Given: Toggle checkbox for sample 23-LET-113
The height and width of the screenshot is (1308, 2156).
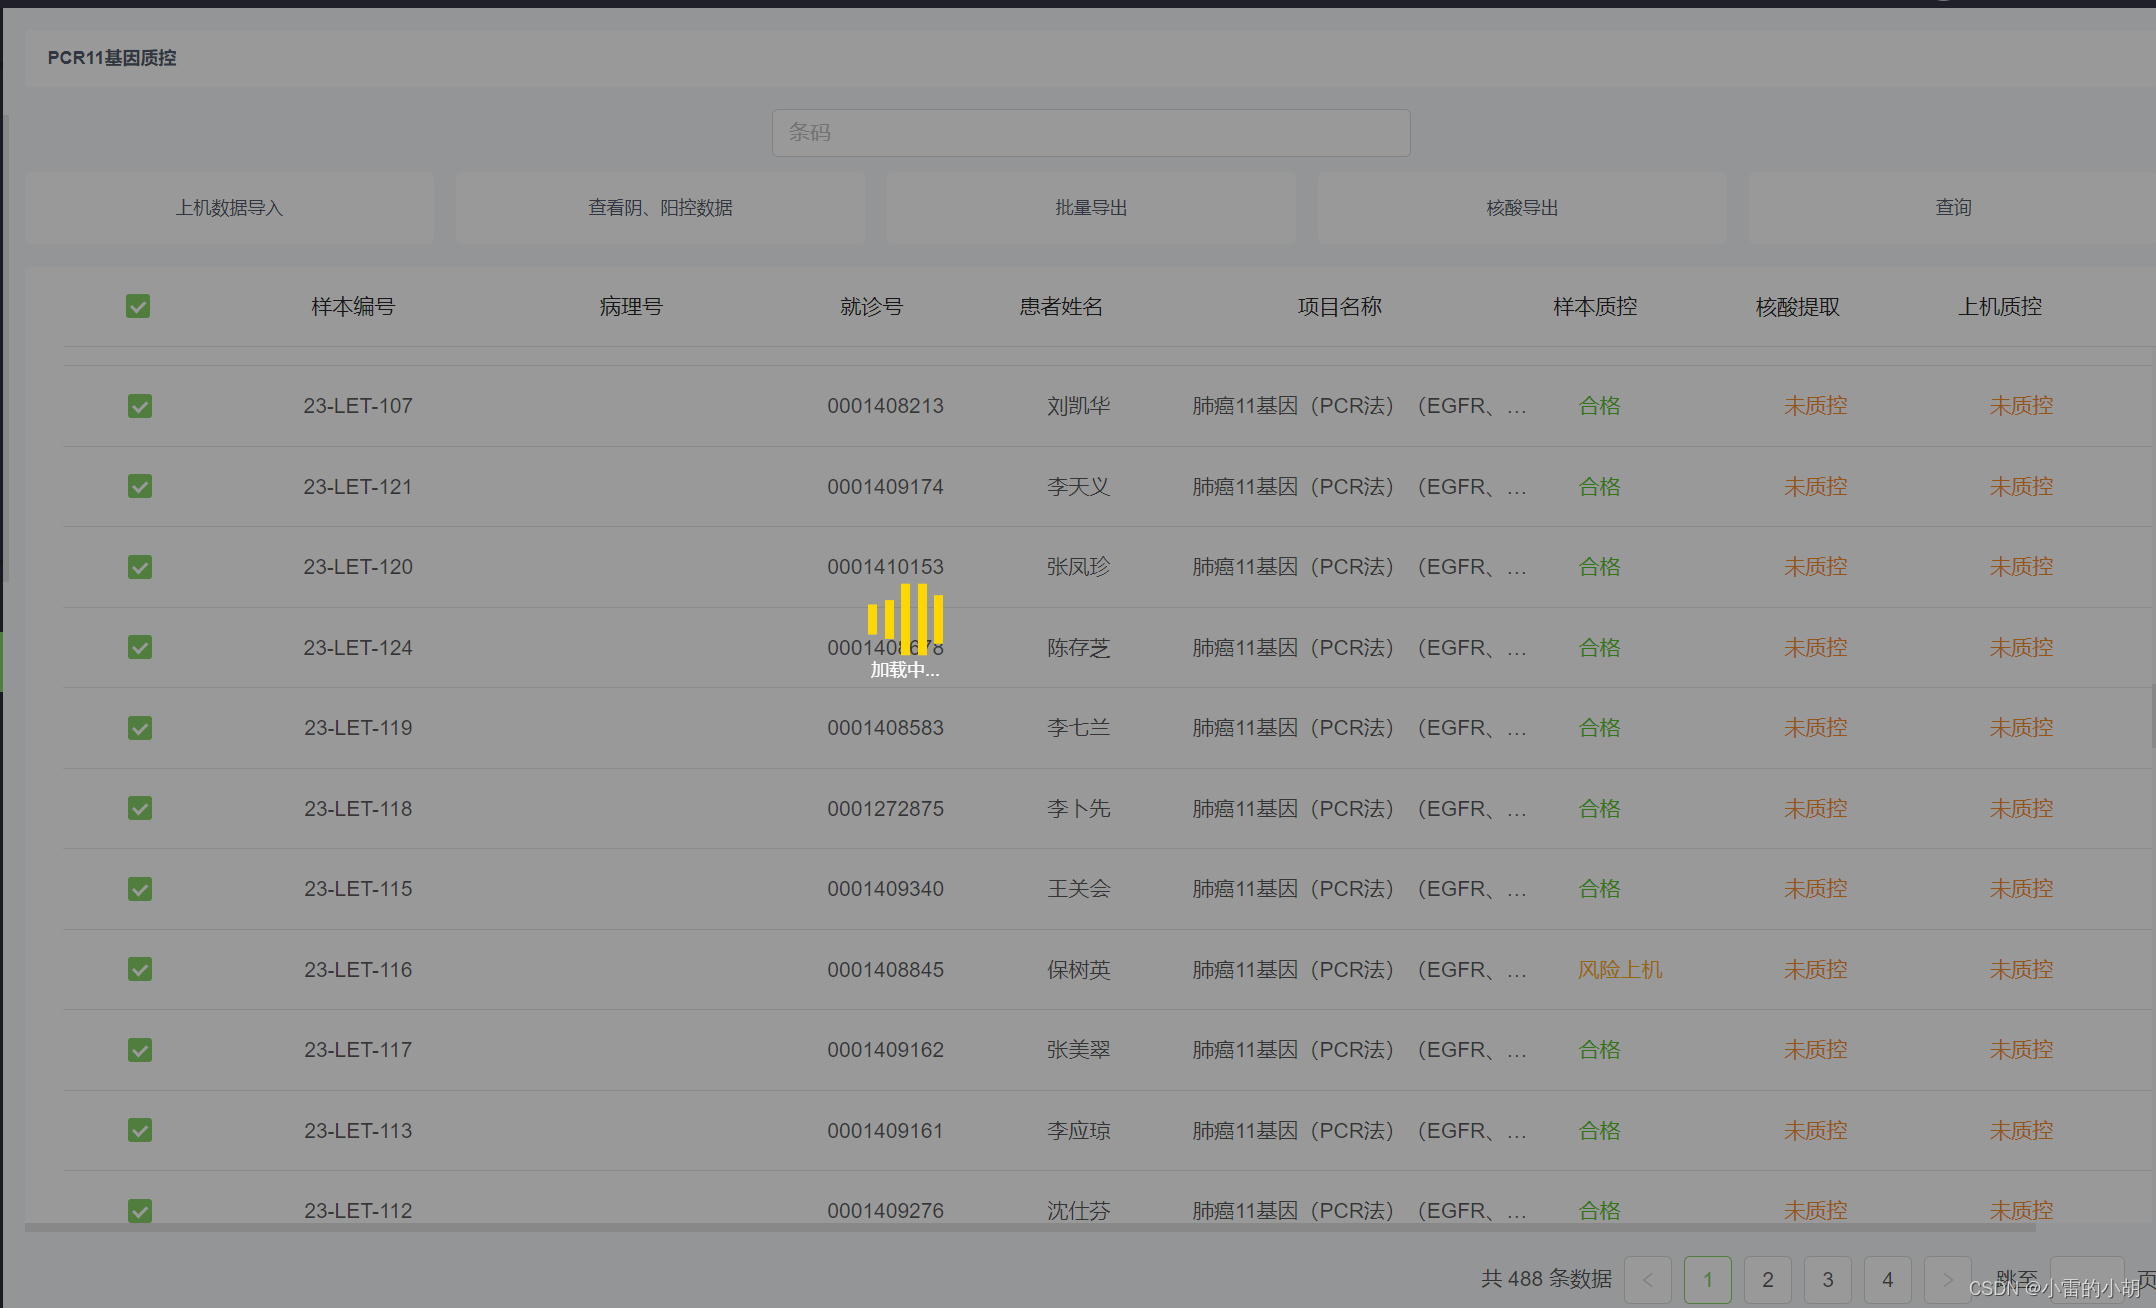Looking at the screenshot, I should pyautogui.click(x=140, y=1130).
